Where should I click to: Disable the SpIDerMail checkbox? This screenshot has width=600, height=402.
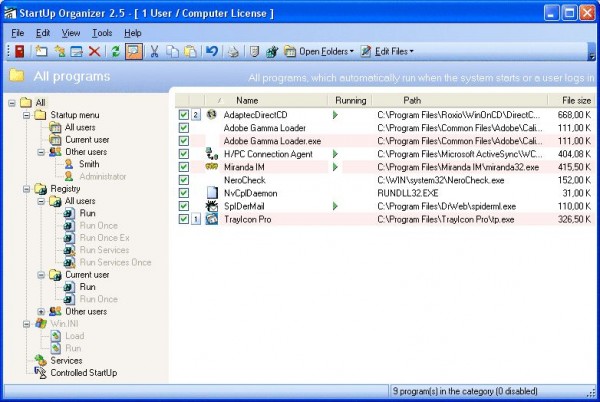(184, 206)
